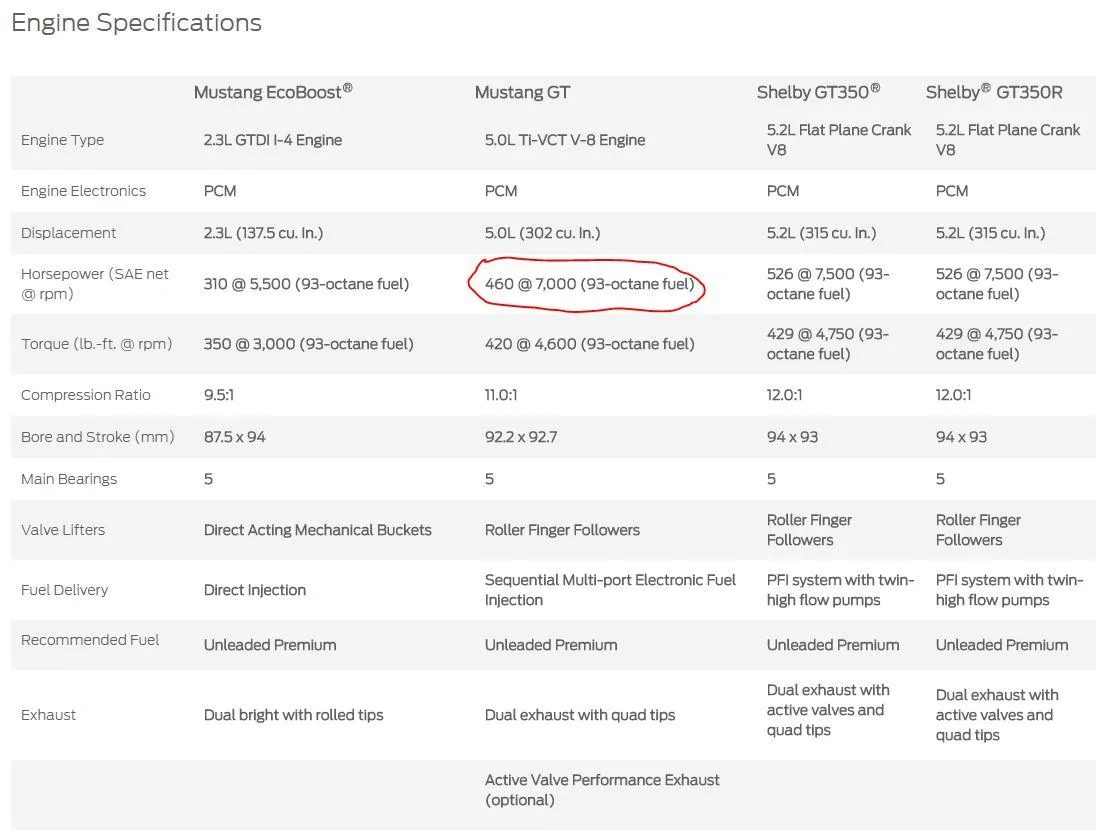This screenshot has width=1108, height=840.
Task: Click '460 @ 7,000 (93-octane fuel)' value
Action: coord(589,284)
